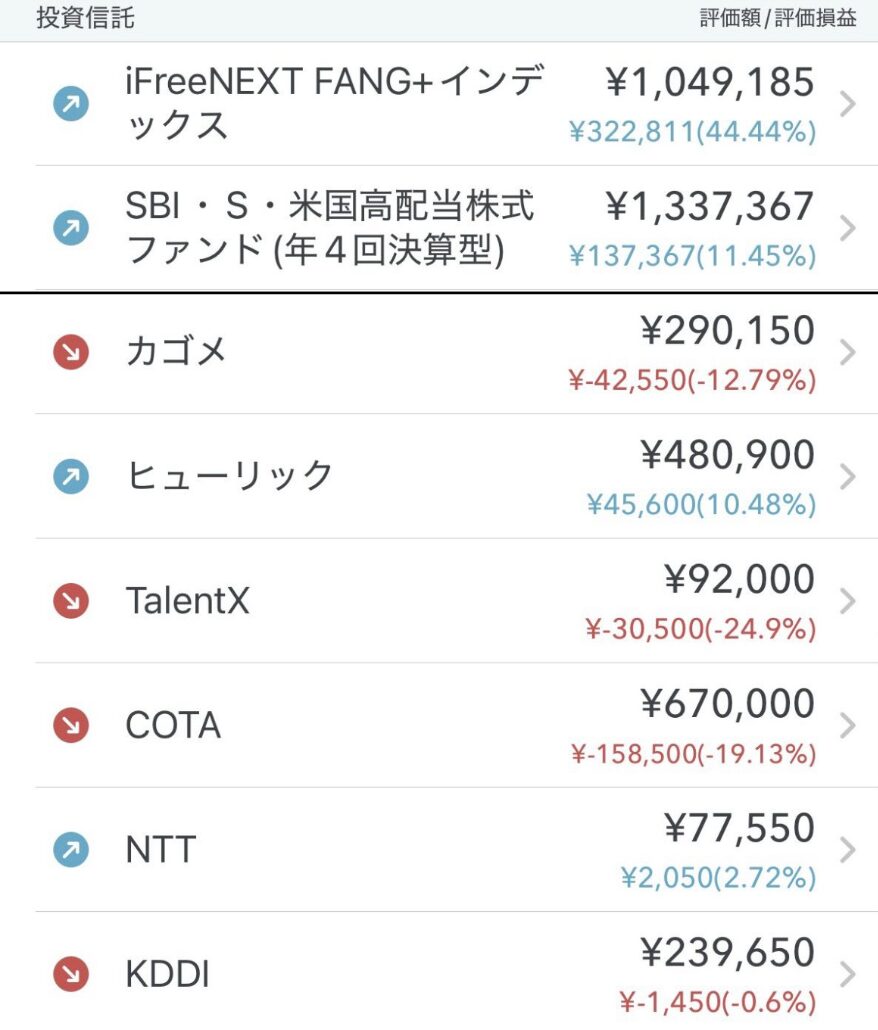
Task: Click the ¥1,337,367 valuation amount
Action: [x=710, y=207]
